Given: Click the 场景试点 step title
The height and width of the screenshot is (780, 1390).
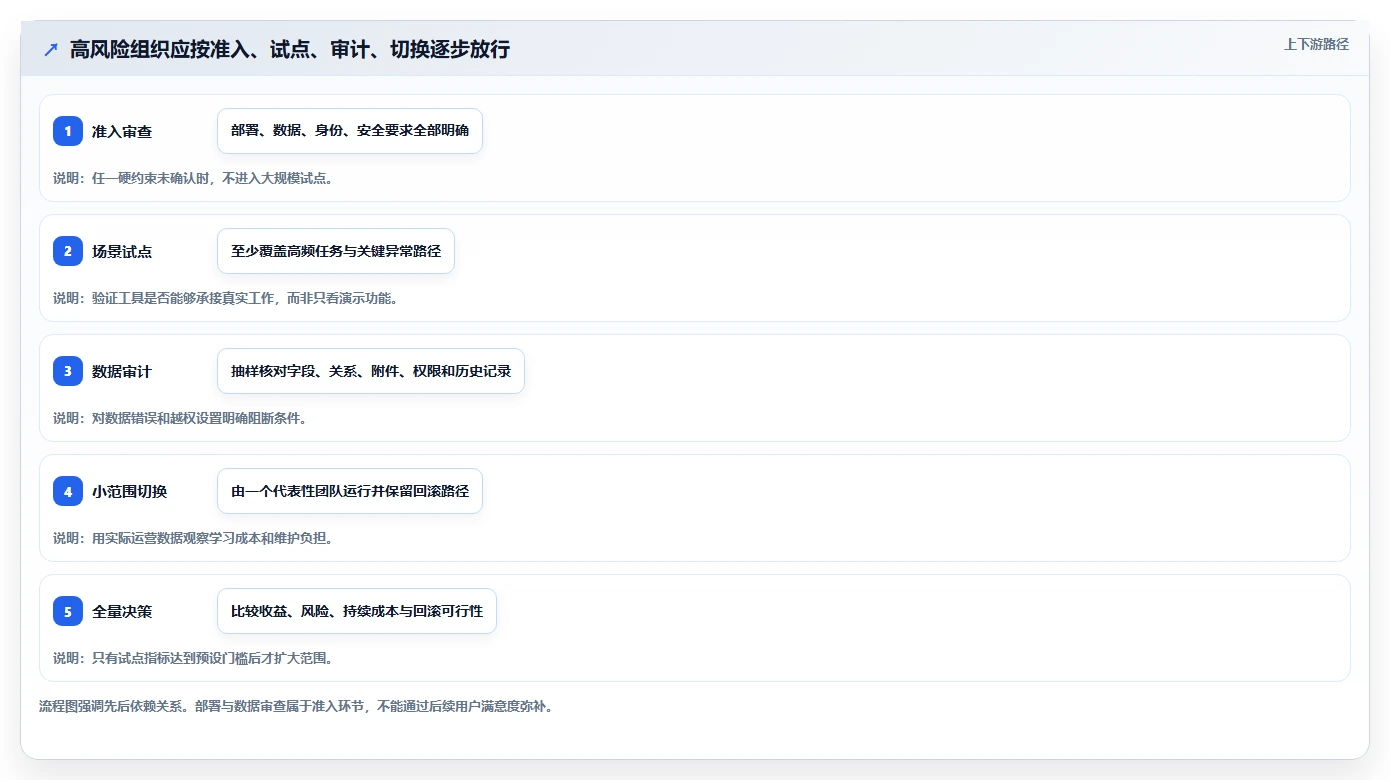Looking at the screenshot, I should pyautogui.click(x=122, y=251).
